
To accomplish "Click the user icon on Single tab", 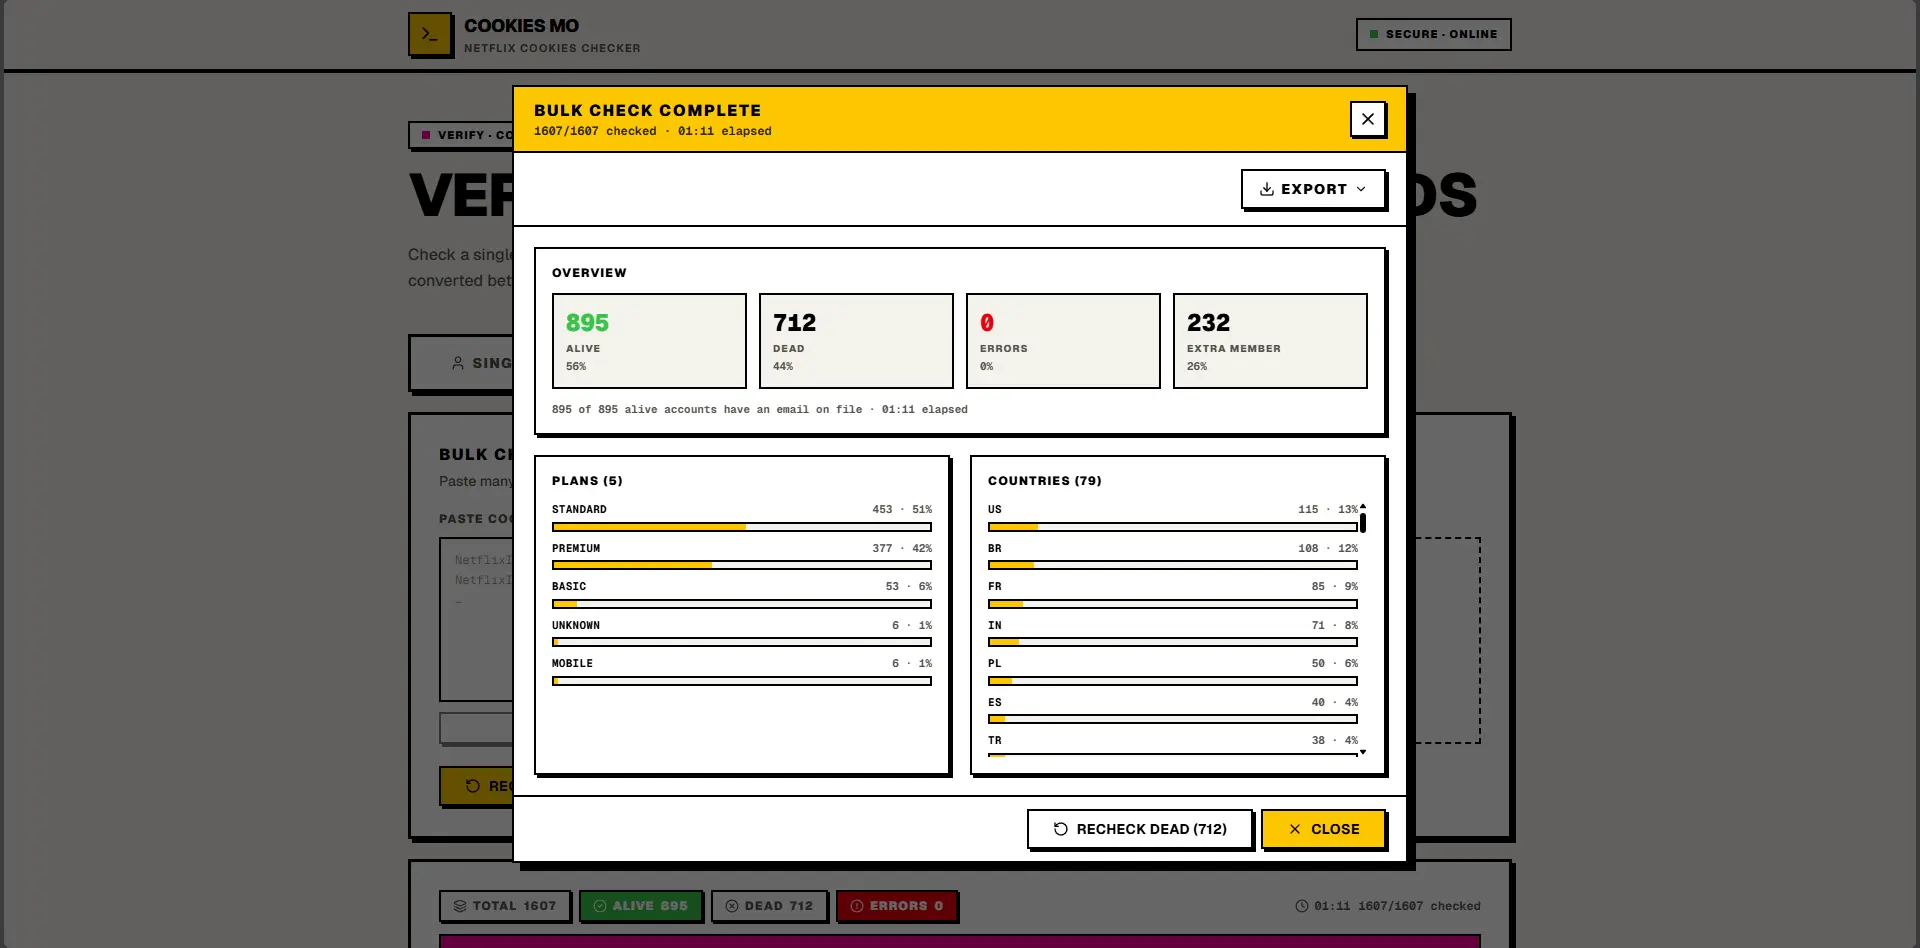I will pyautogui.click(x=458, y=363).
